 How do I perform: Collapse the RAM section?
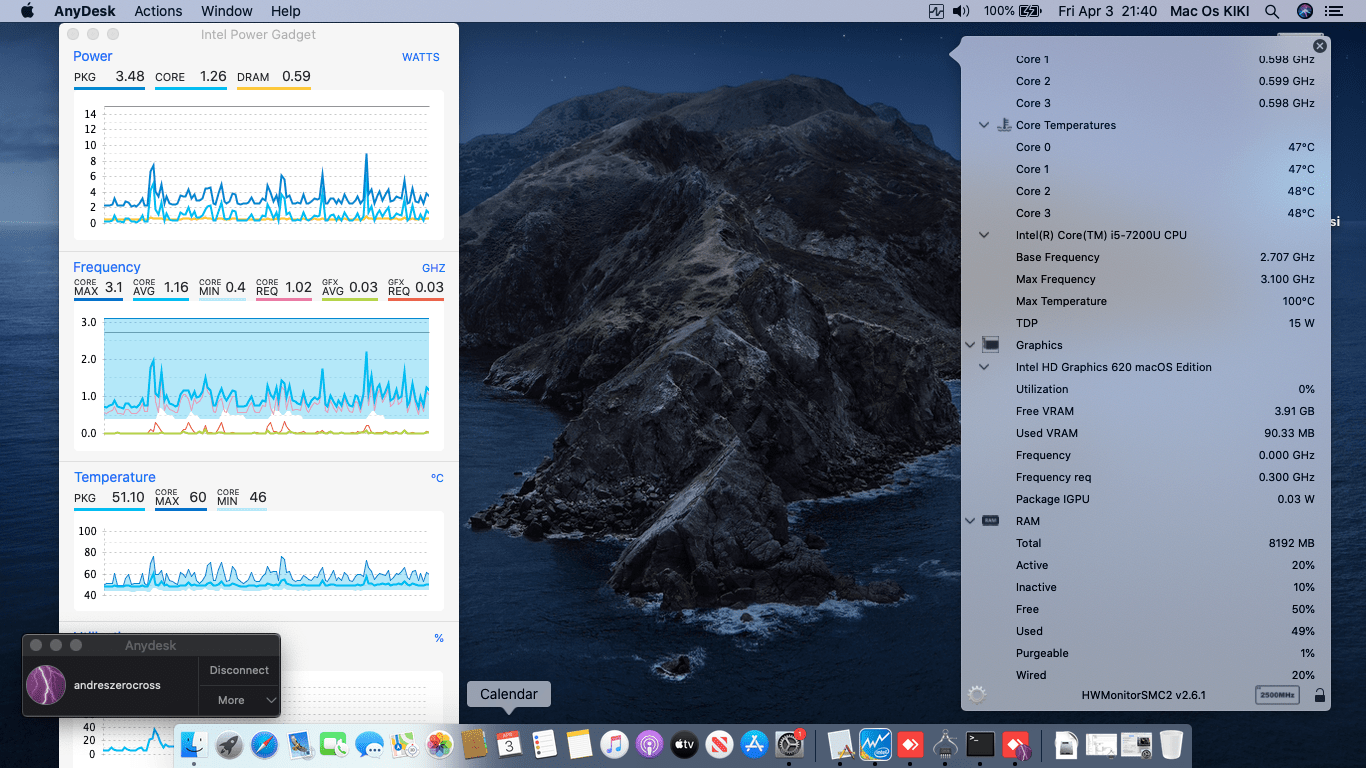[969, 521]
